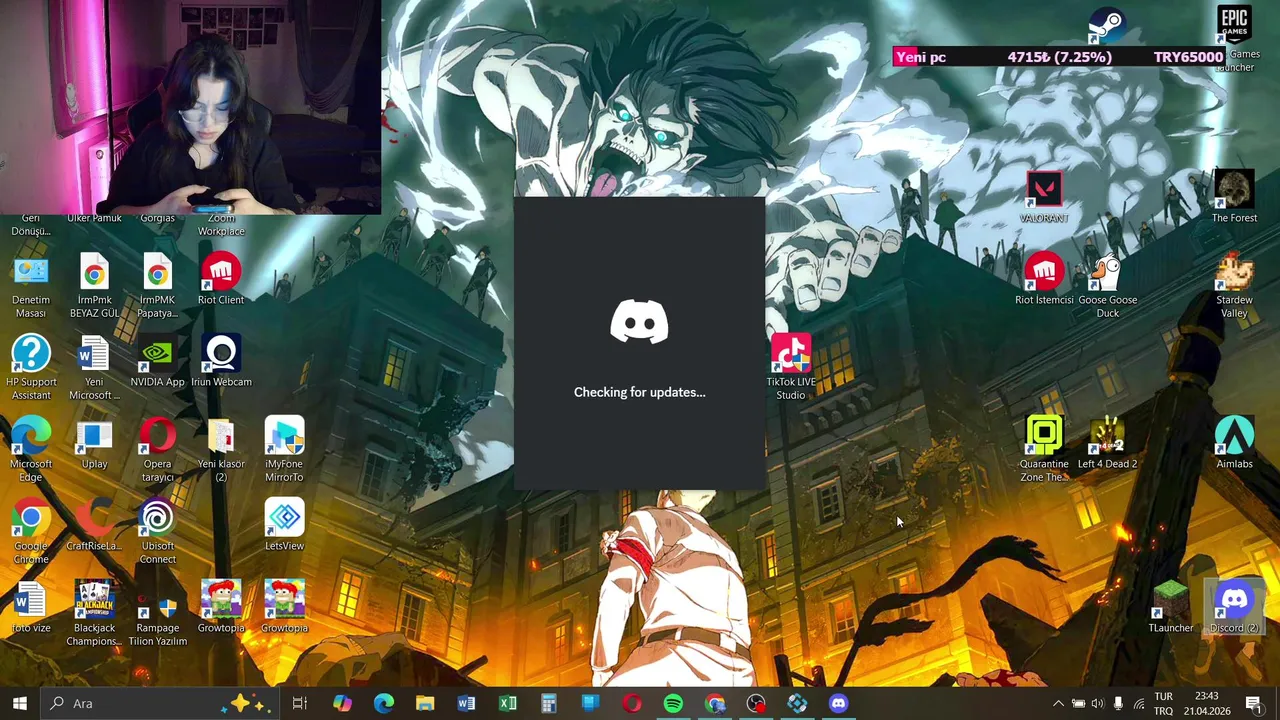This screenshot has width=1280, height=720.
Task: Open Ubisoft Connect desktop shortcut
Action: click(x=157, y=532)
